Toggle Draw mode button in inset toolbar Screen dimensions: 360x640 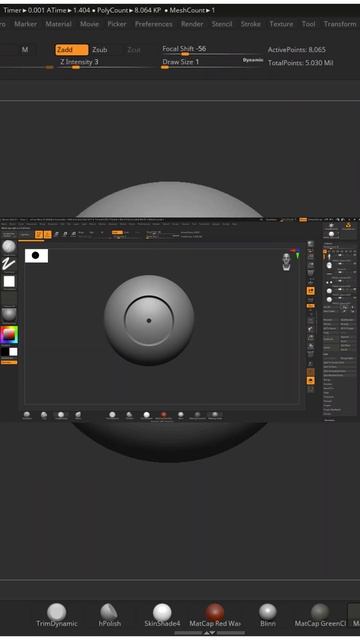tap(47, 234)
